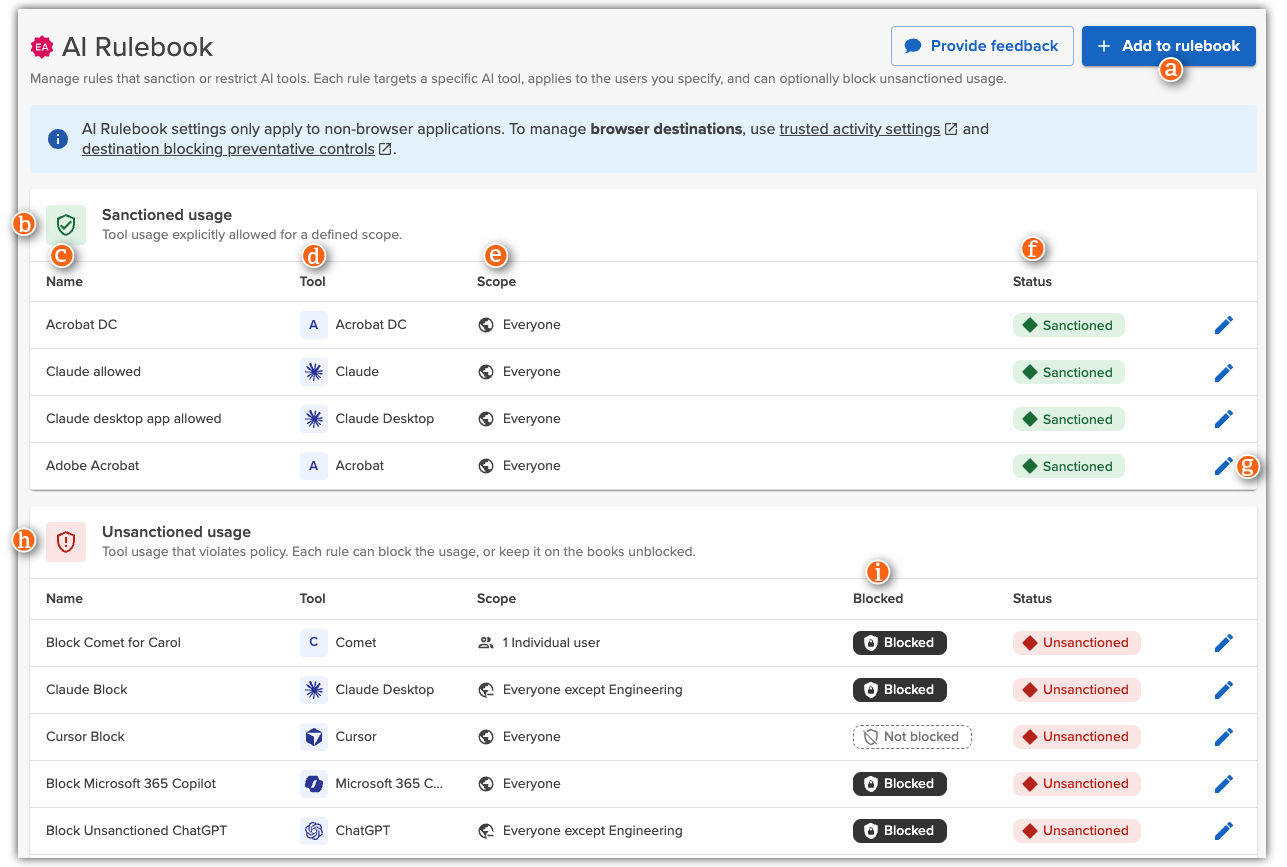Select the Claude allowed rule name
This screenshot has height=867, width=1287.
pos(93,372)
